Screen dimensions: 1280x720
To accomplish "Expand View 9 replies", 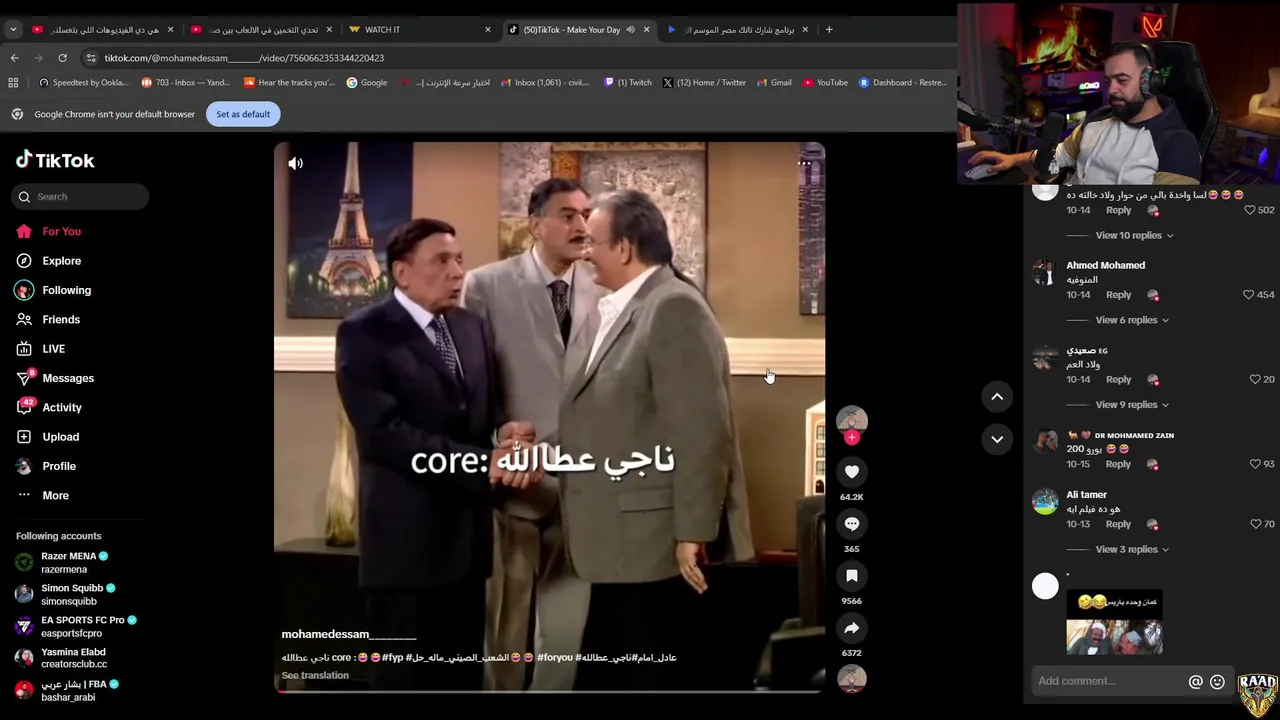I will [x=1132, y=405].
